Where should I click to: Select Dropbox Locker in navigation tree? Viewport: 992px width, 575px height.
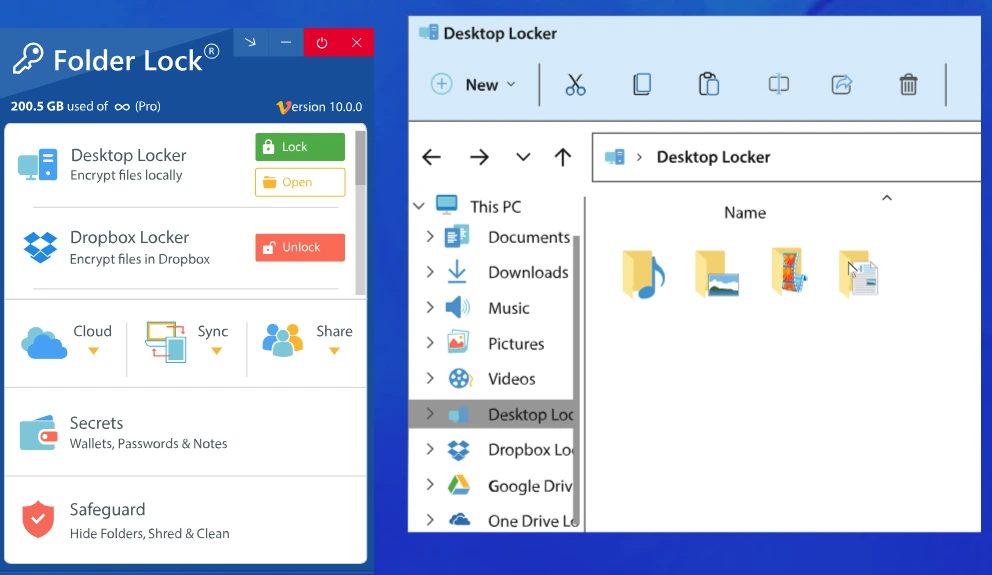(x=530, y=450)
